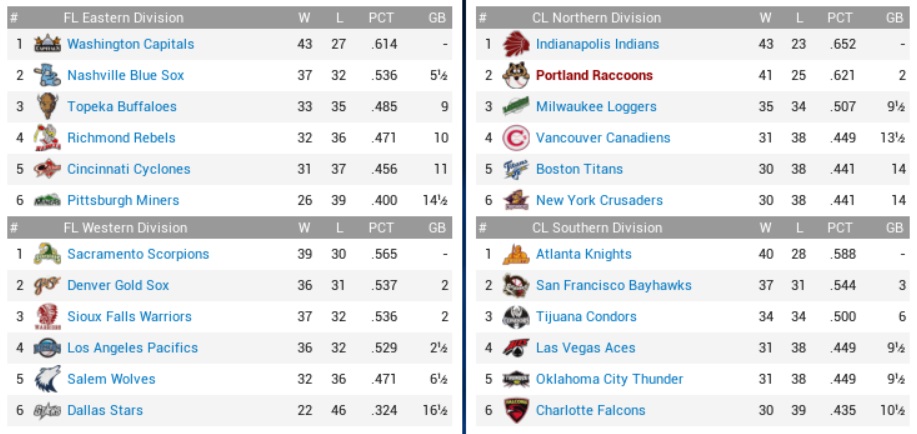Click the Washington Capitals team logo

click(x=47, y=44)
